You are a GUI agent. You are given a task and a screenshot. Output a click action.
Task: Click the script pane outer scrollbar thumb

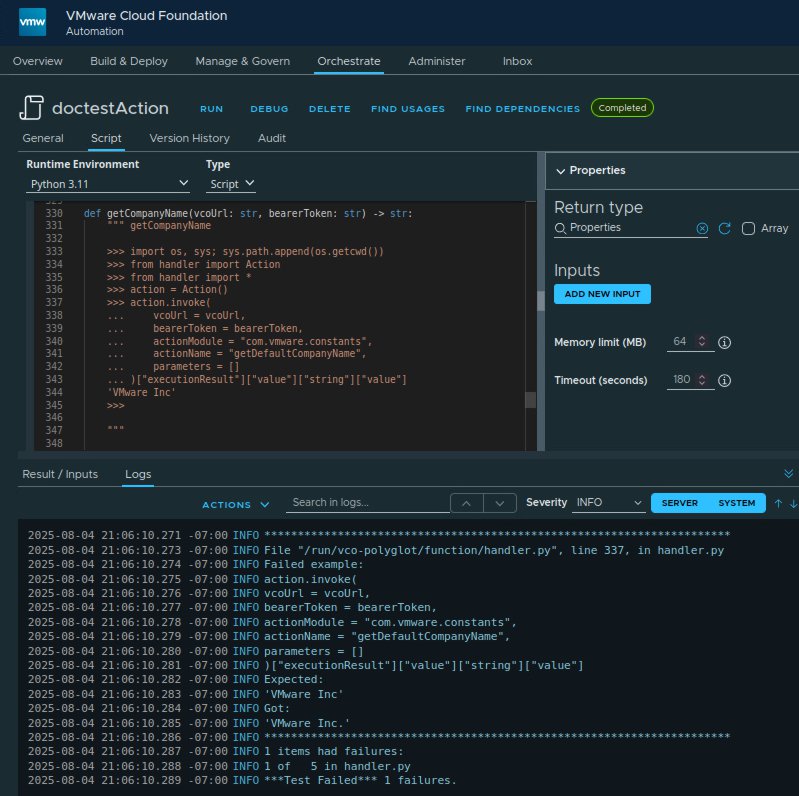pos(541,301)
